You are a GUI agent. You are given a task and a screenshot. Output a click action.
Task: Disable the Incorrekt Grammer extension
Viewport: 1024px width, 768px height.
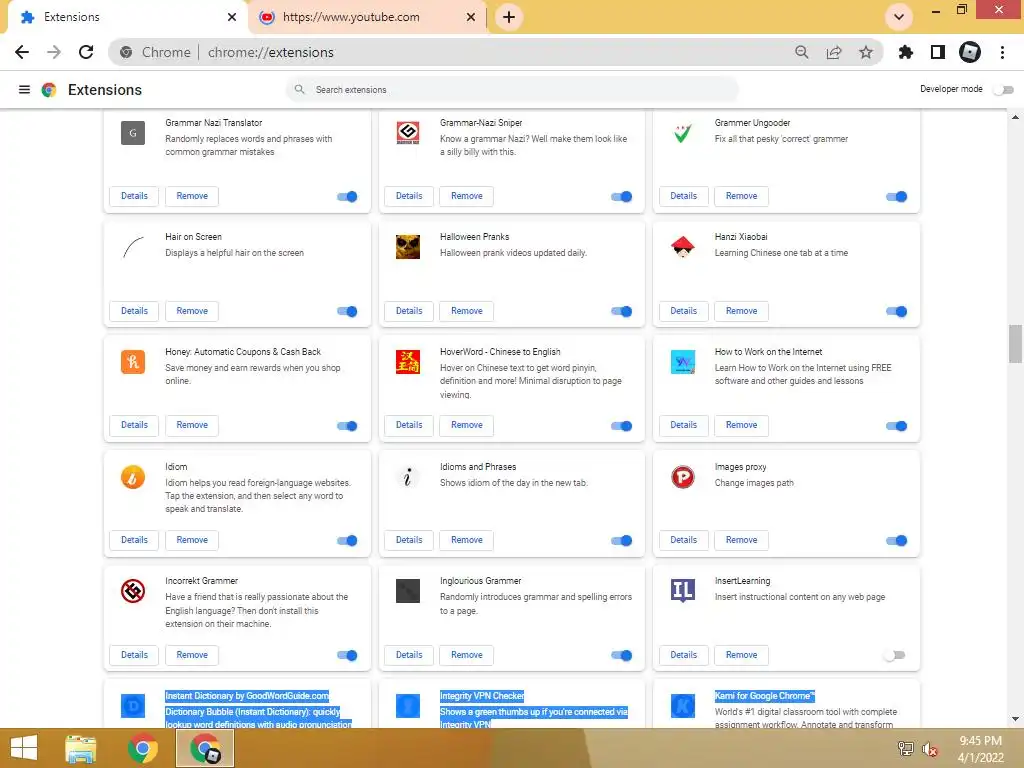pos(347,655)
